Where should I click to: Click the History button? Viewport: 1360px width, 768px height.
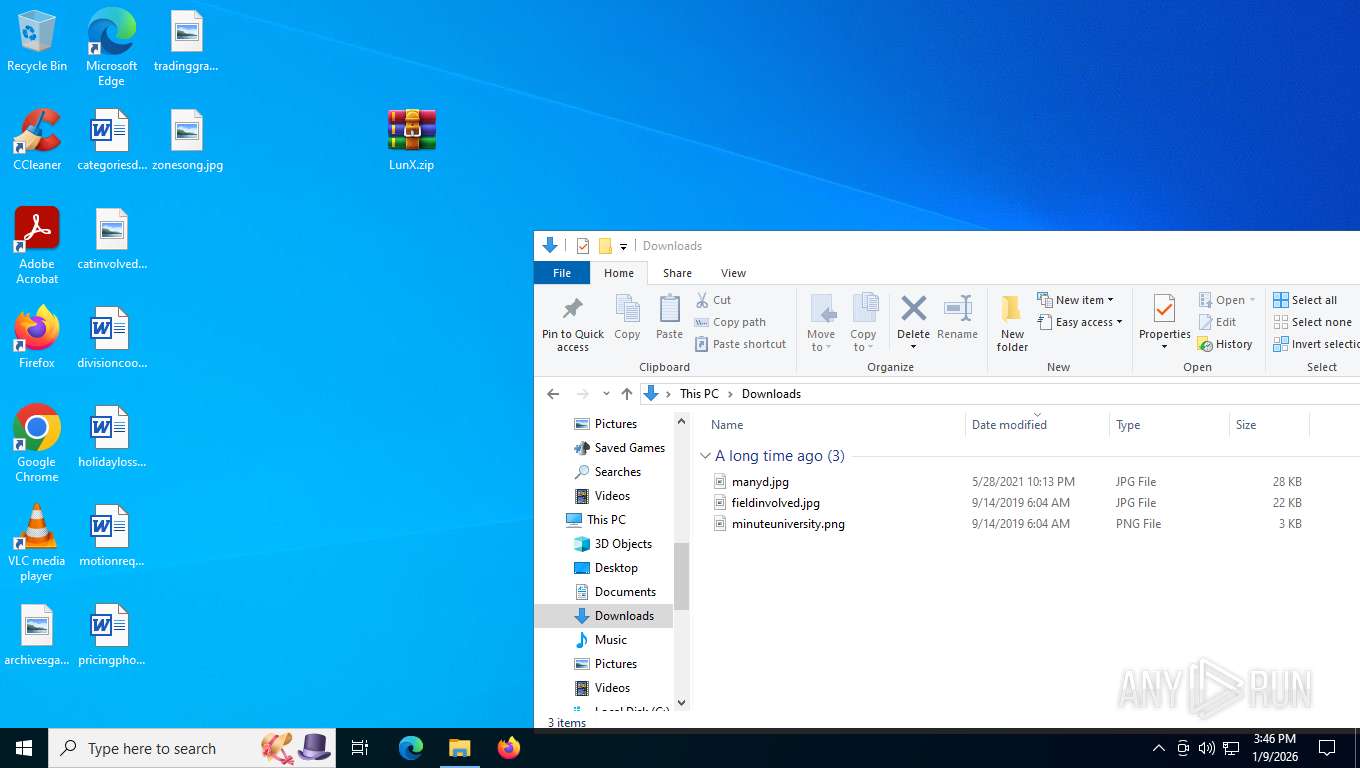pyautogui.click(x=1225, y=344)
